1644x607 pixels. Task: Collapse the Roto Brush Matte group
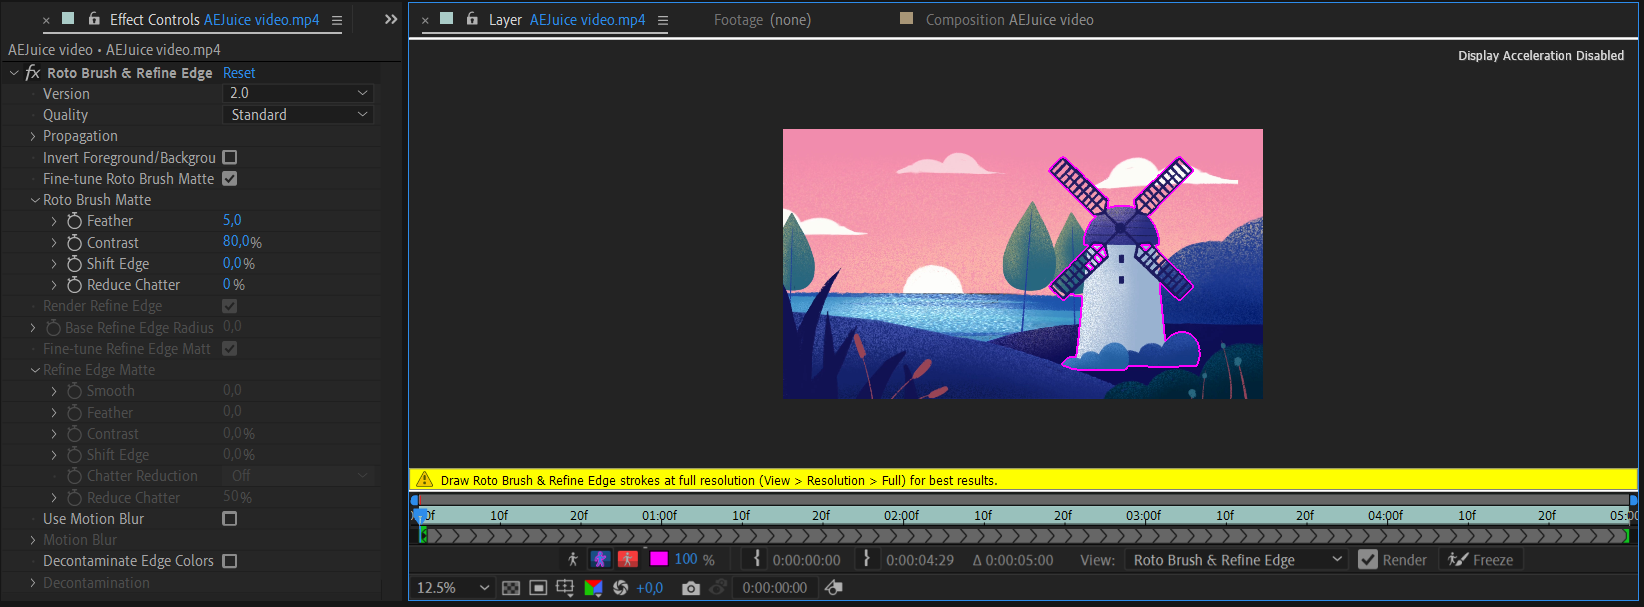35,200
